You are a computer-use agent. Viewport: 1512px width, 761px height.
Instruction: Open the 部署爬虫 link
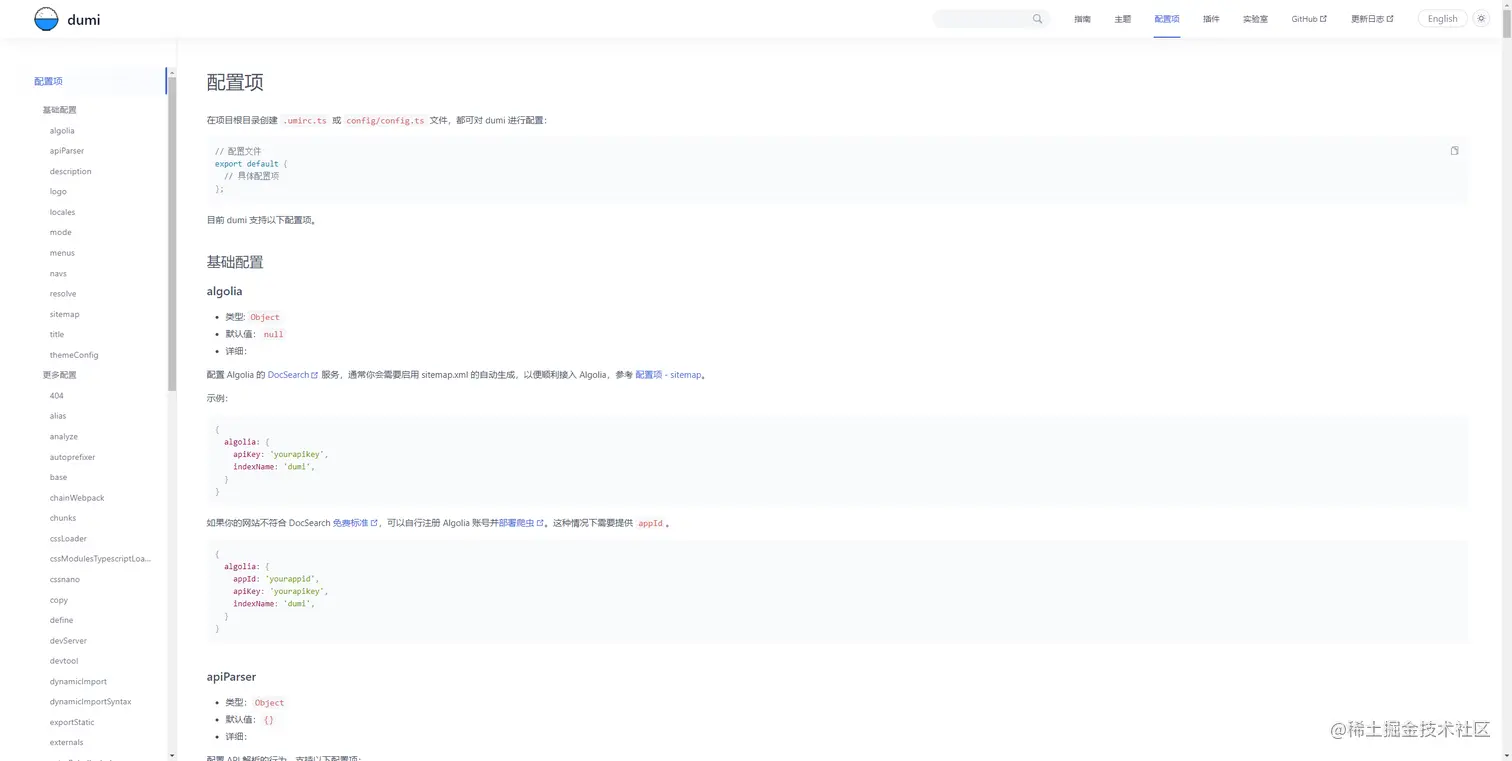[521, 523]
